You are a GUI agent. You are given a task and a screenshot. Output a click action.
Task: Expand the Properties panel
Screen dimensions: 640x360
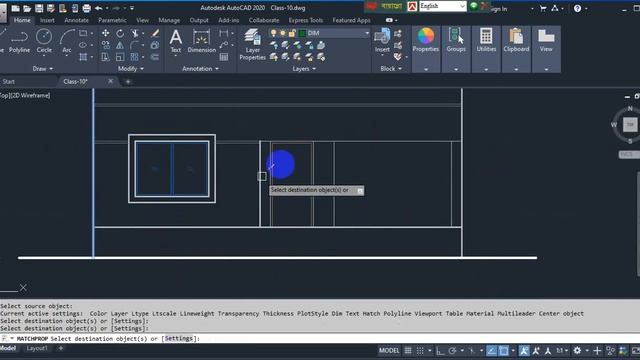426,69
